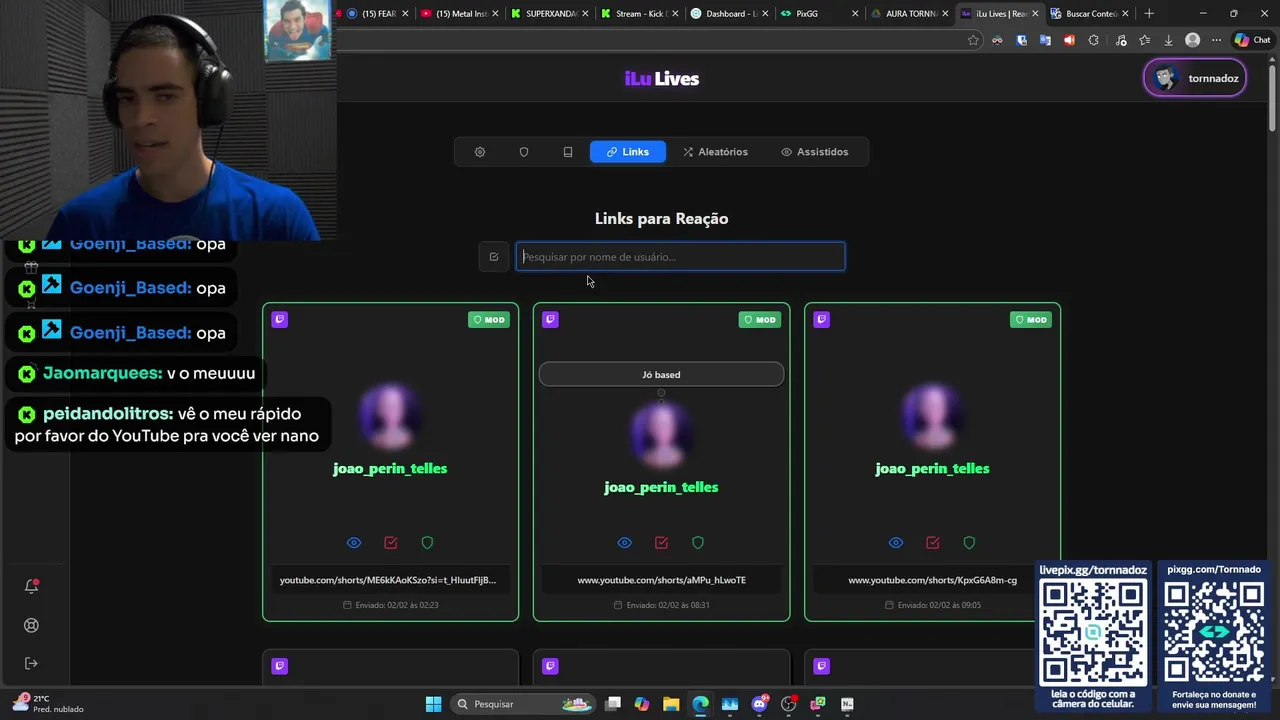
Task: Open the Copilot Chat button
Action: (1252, 40)
